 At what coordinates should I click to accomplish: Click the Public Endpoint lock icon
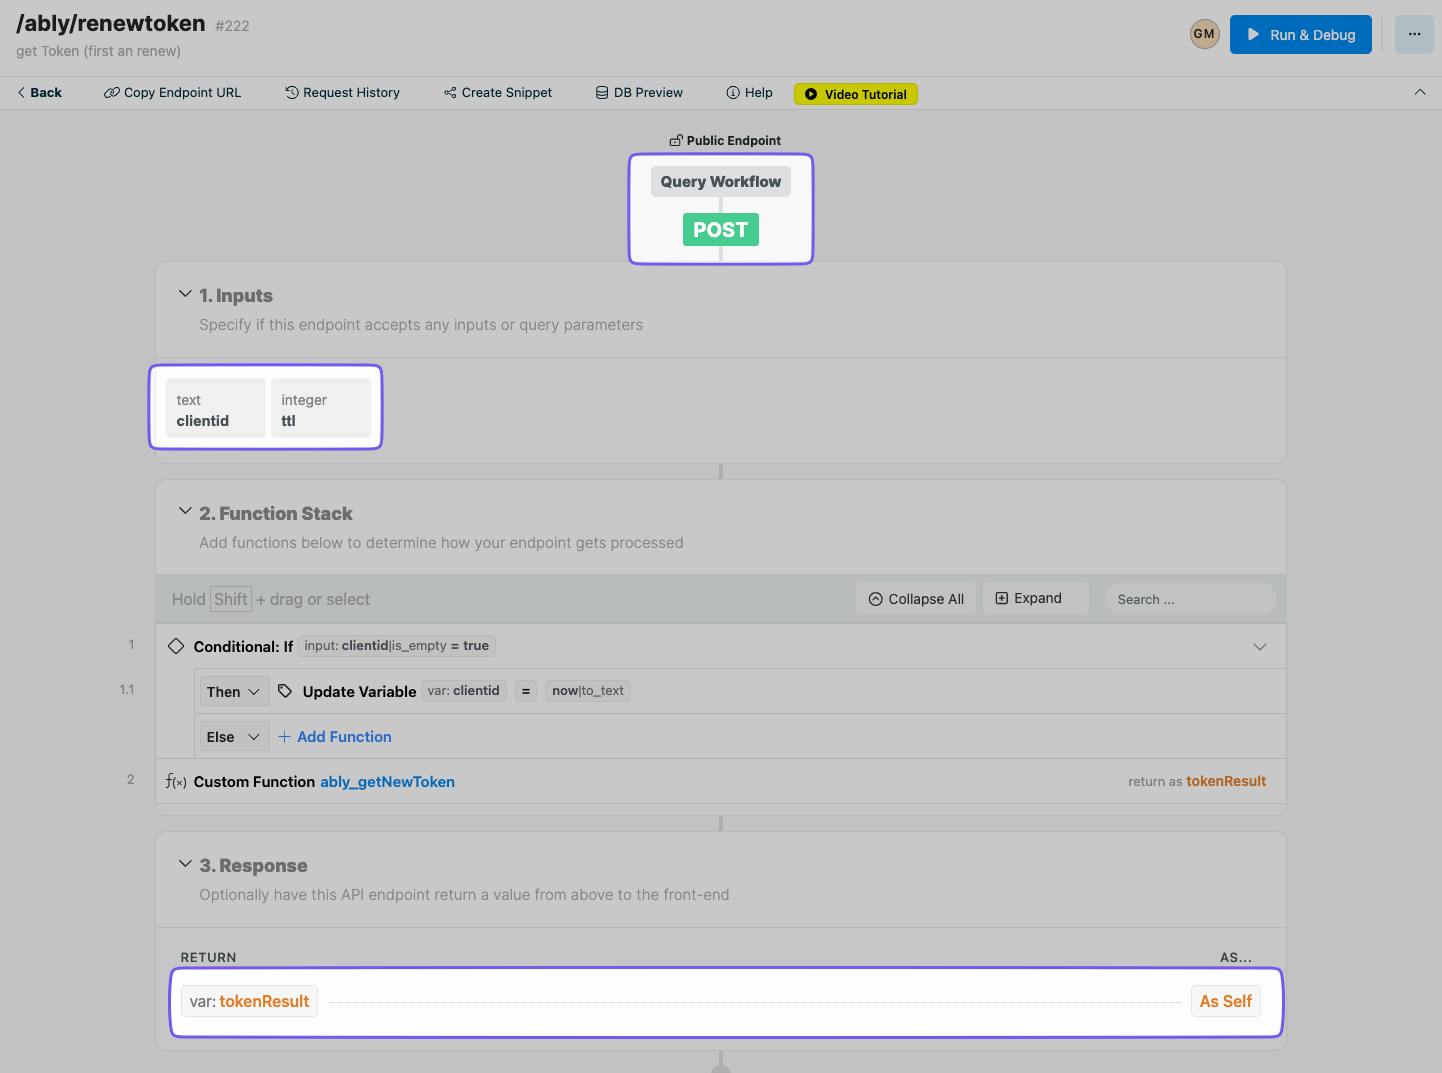[676, 140]
